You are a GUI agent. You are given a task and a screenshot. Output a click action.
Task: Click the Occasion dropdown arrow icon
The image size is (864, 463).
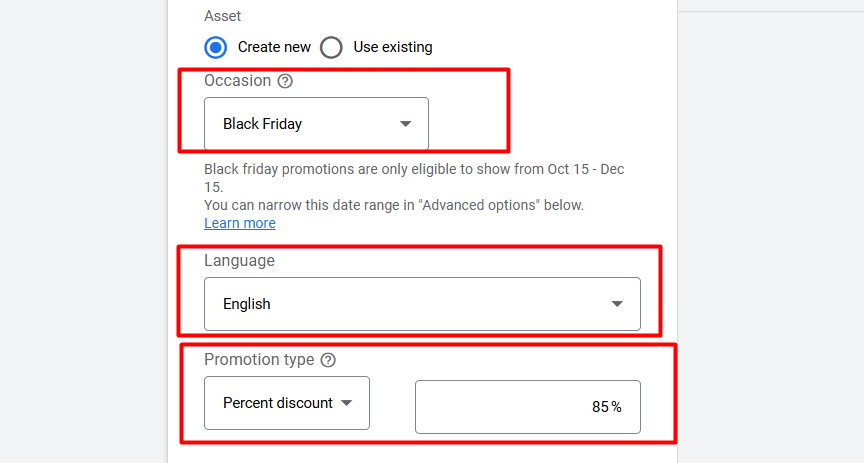click(405, 124)
